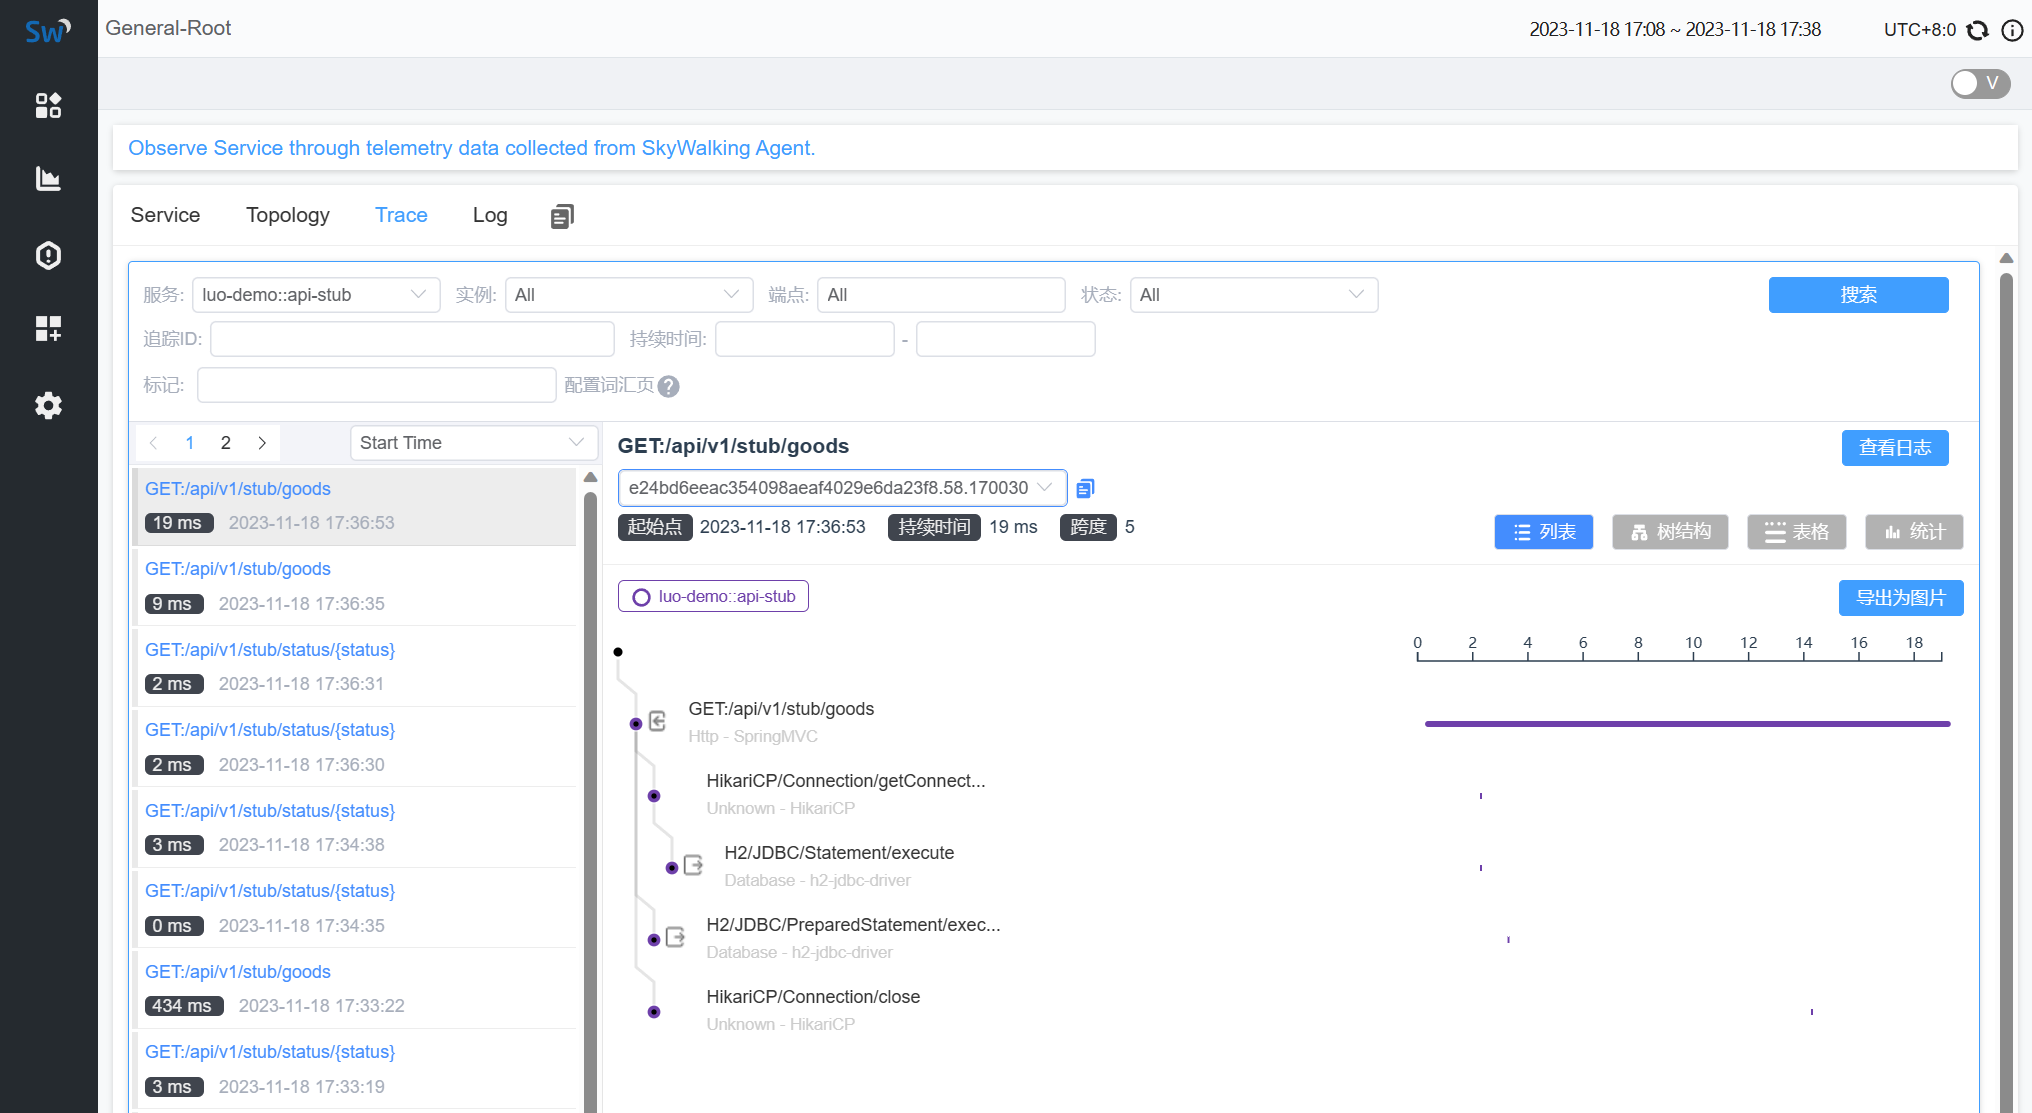Click the 持续时间 minimum duration field
The width and height of the screenshot is (2032, 1113).
[x=805, y=339]
